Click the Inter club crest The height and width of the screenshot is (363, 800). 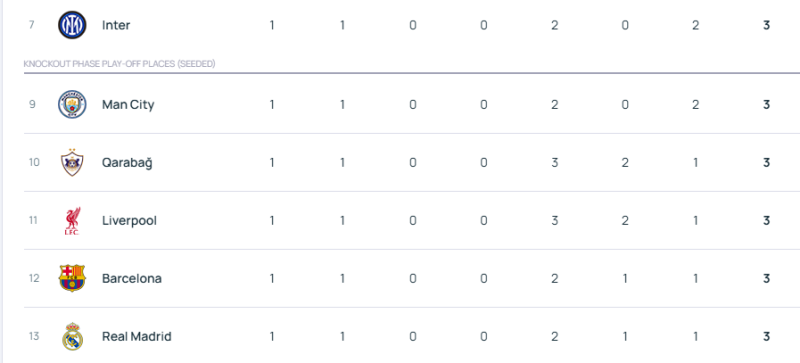pos(72,25)
